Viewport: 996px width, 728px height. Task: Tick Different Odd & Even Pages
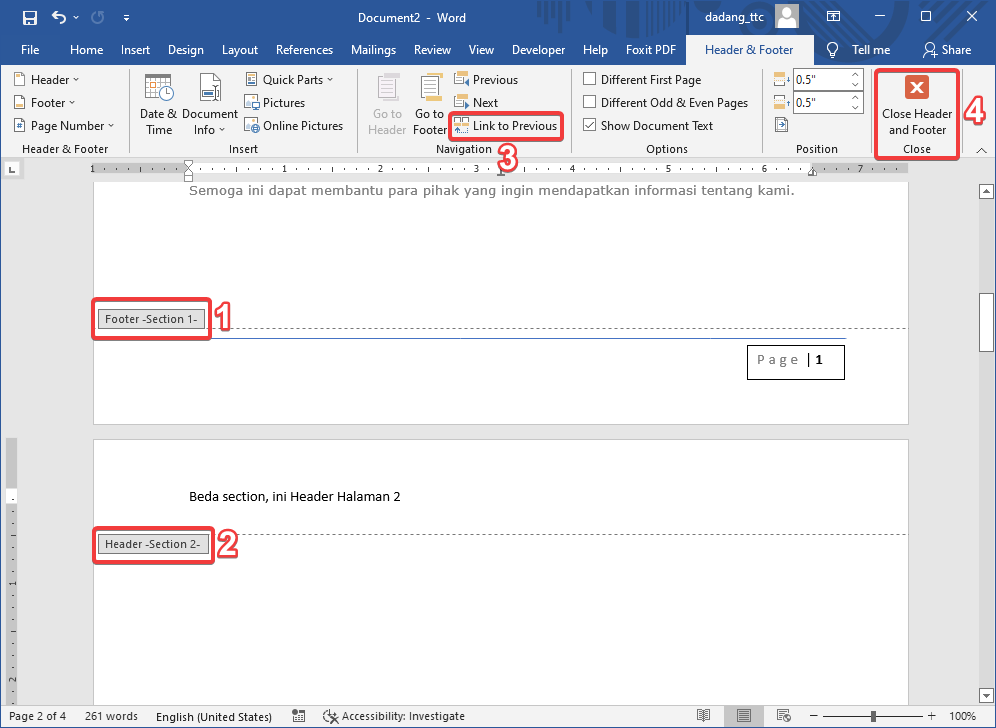click(x=590, y=103)
